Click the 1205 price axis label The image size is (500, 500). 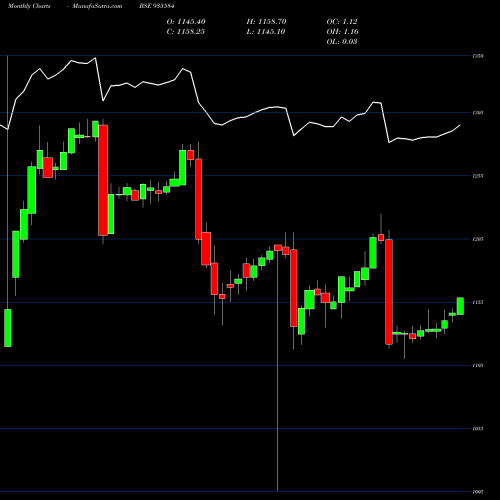tap(478, 239)
